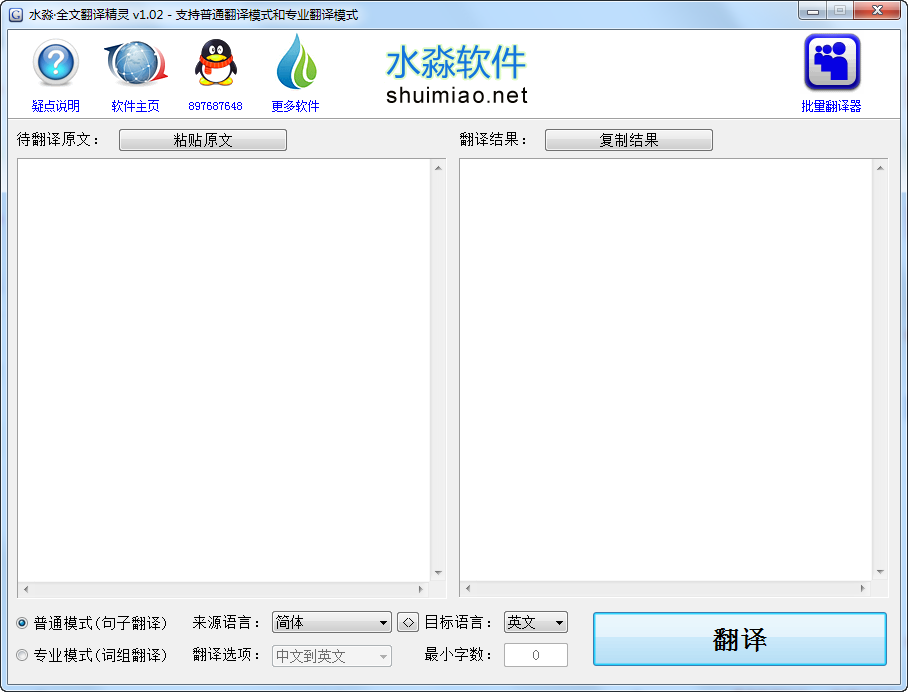
Task: Click the app icon in title bar
Action: 16,14
